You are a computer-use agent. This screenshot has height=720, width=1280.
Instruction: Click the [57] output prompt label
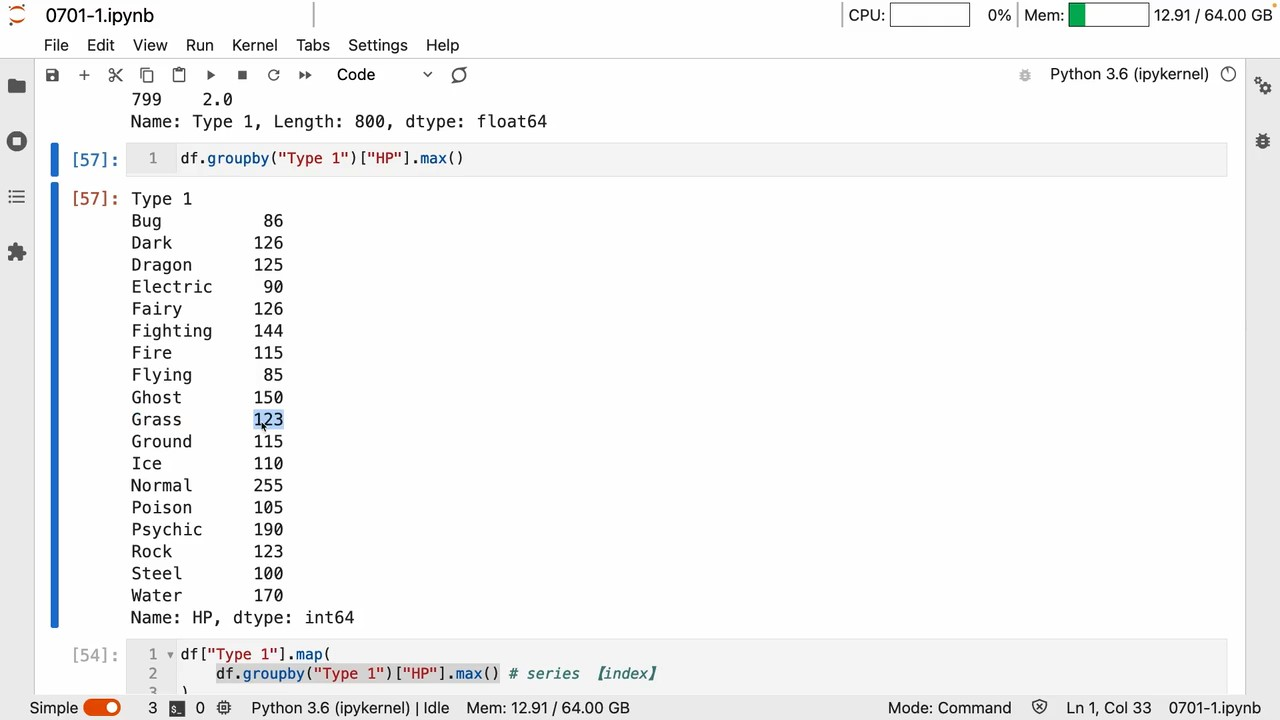point(95,199)
